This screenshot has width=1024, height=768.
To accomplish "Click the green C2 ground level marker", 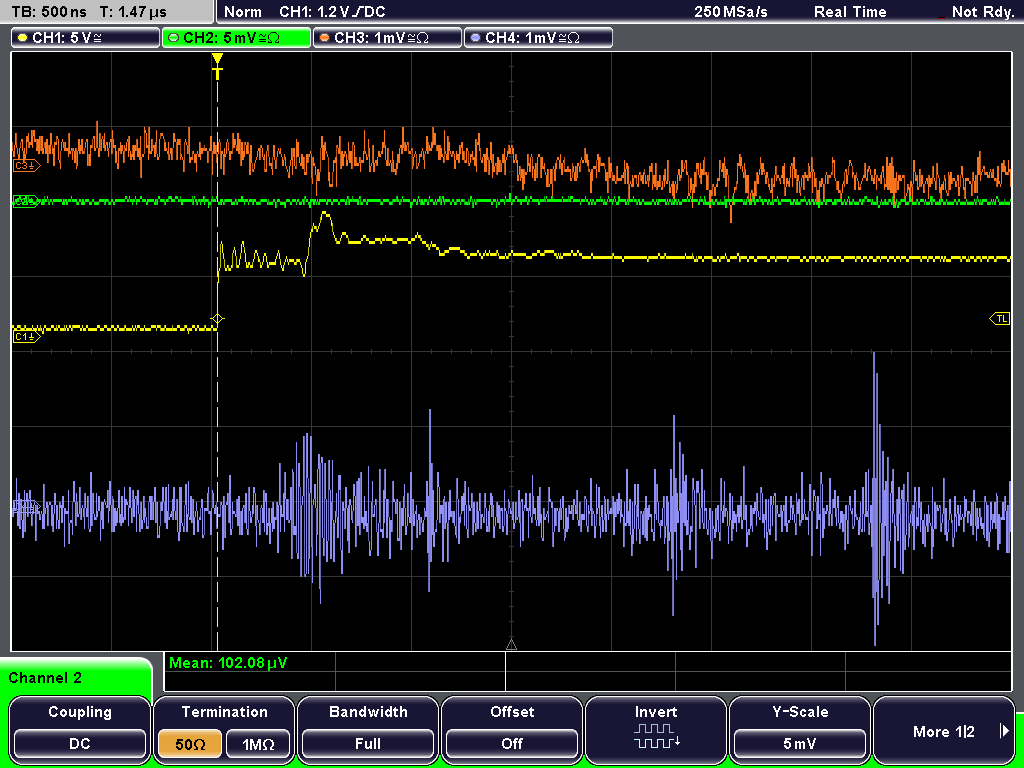I will tap(26, 201).
